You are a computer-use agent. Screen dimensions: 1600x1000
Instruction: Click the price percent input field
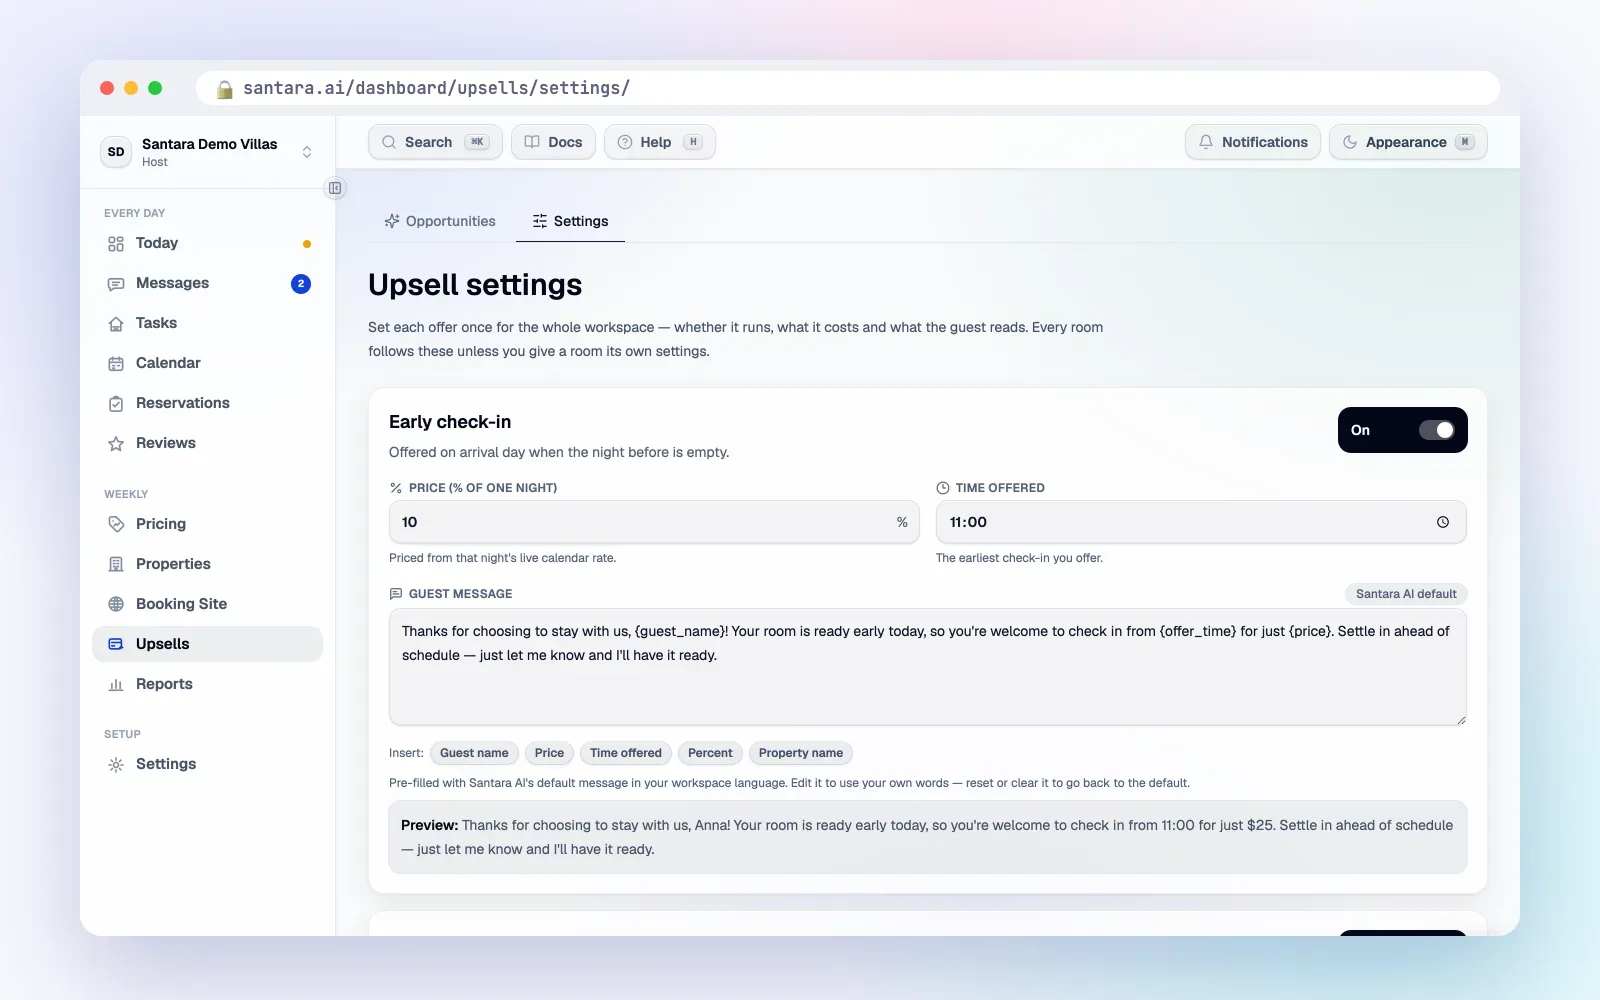[654, 522]
